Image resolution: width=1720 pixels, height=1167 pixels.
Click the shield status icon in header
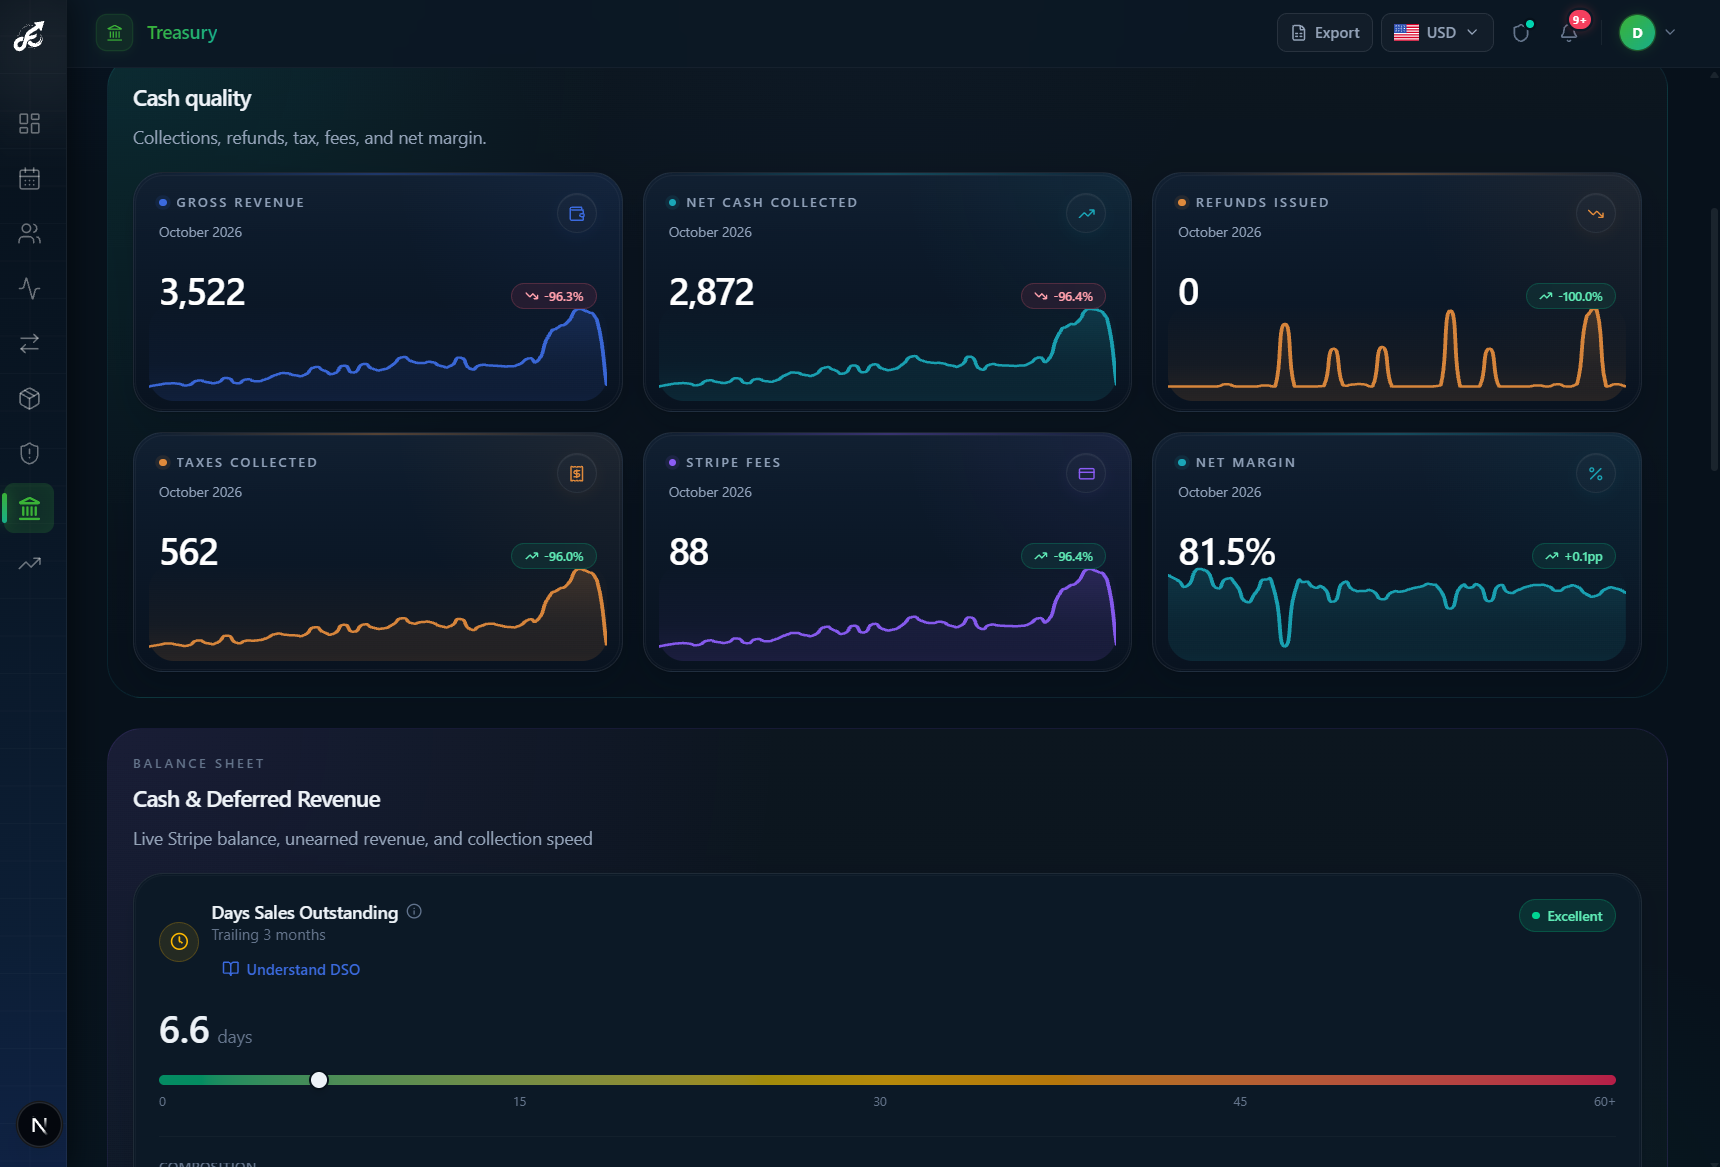tap(1521, 33)
